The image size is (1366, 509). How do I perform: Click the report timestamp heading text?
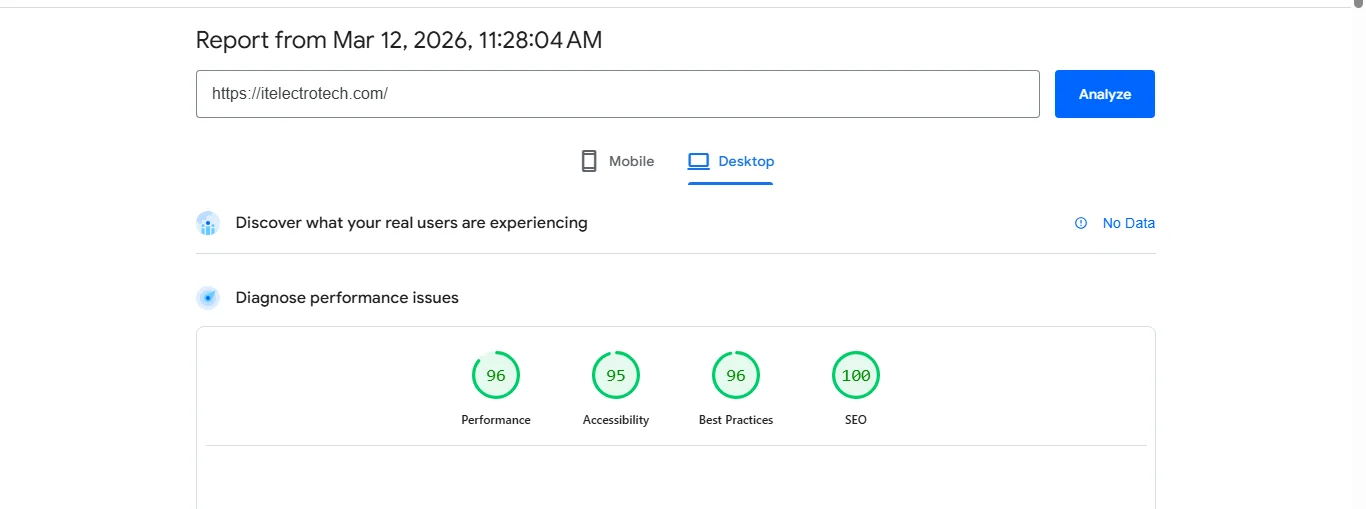(x=399, y=40)
